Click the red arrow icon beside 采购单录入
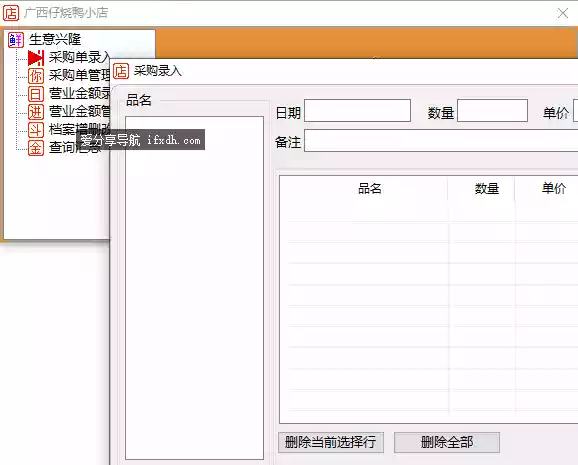 pyautogui.click(x=36, y=58)
